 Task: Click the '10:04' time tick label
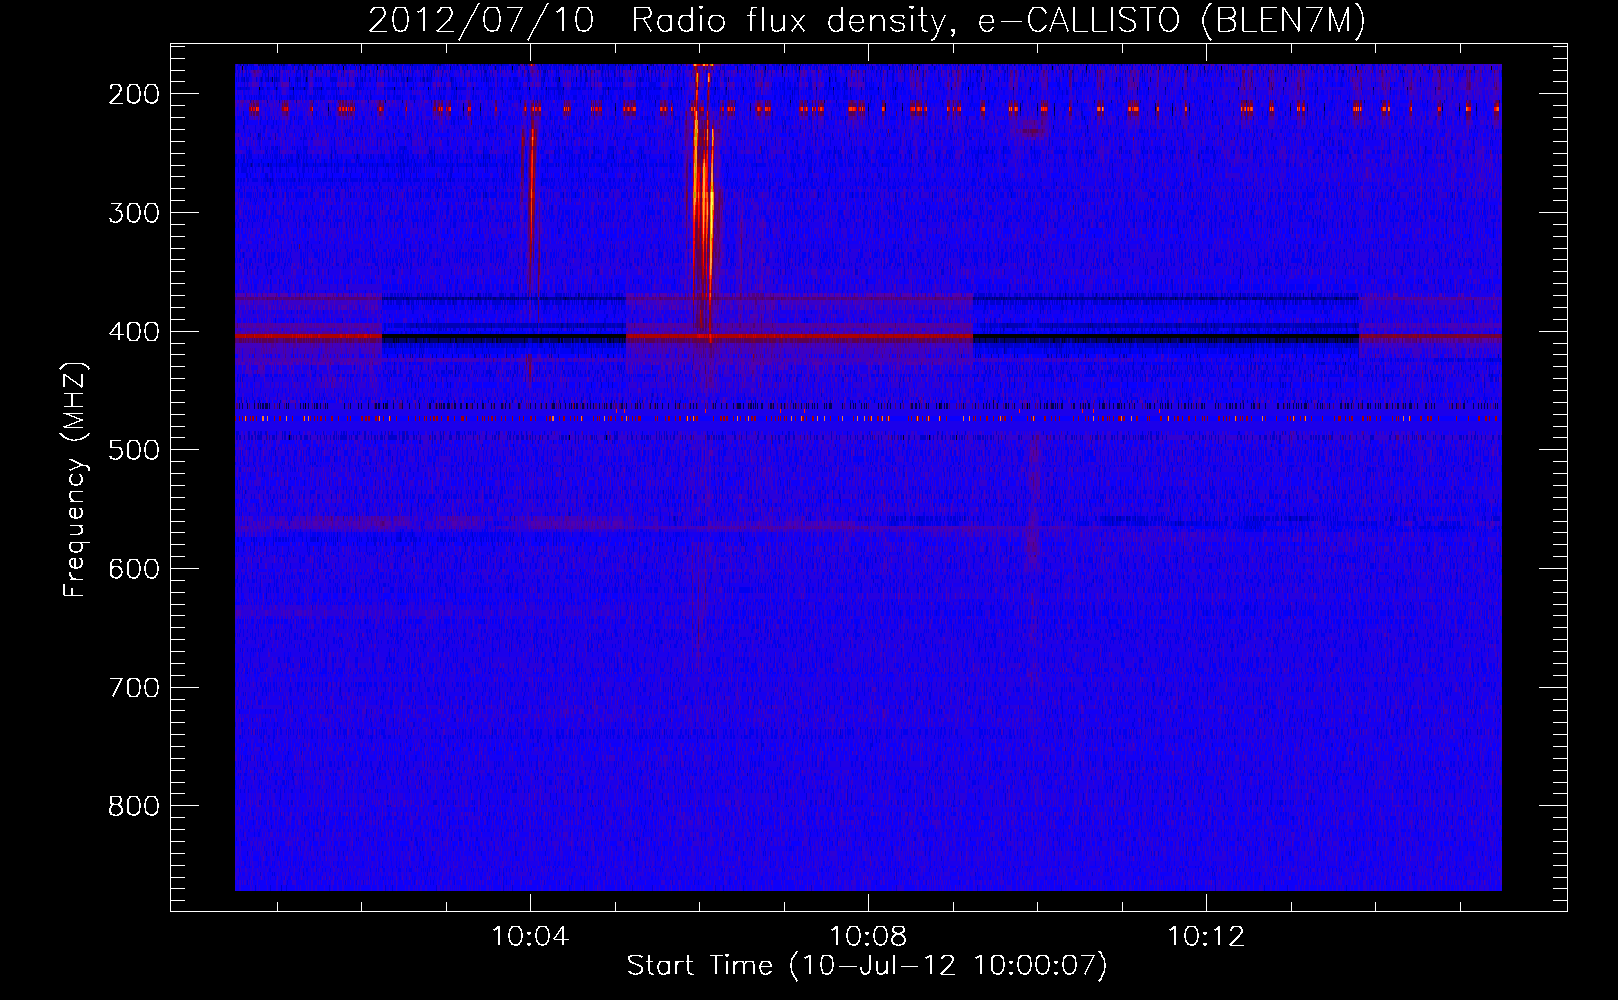530,937
